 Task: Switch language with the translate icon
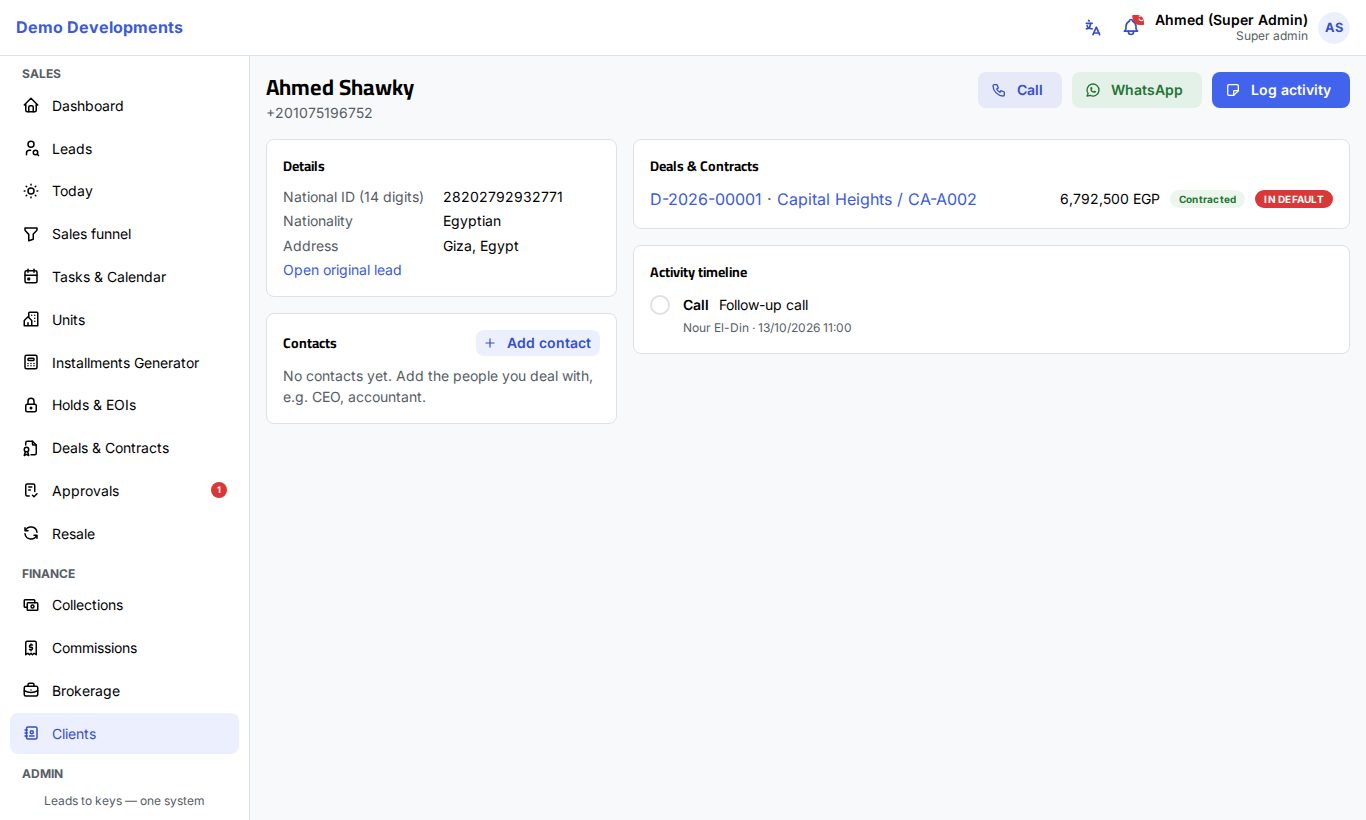tap(1093, 27)
